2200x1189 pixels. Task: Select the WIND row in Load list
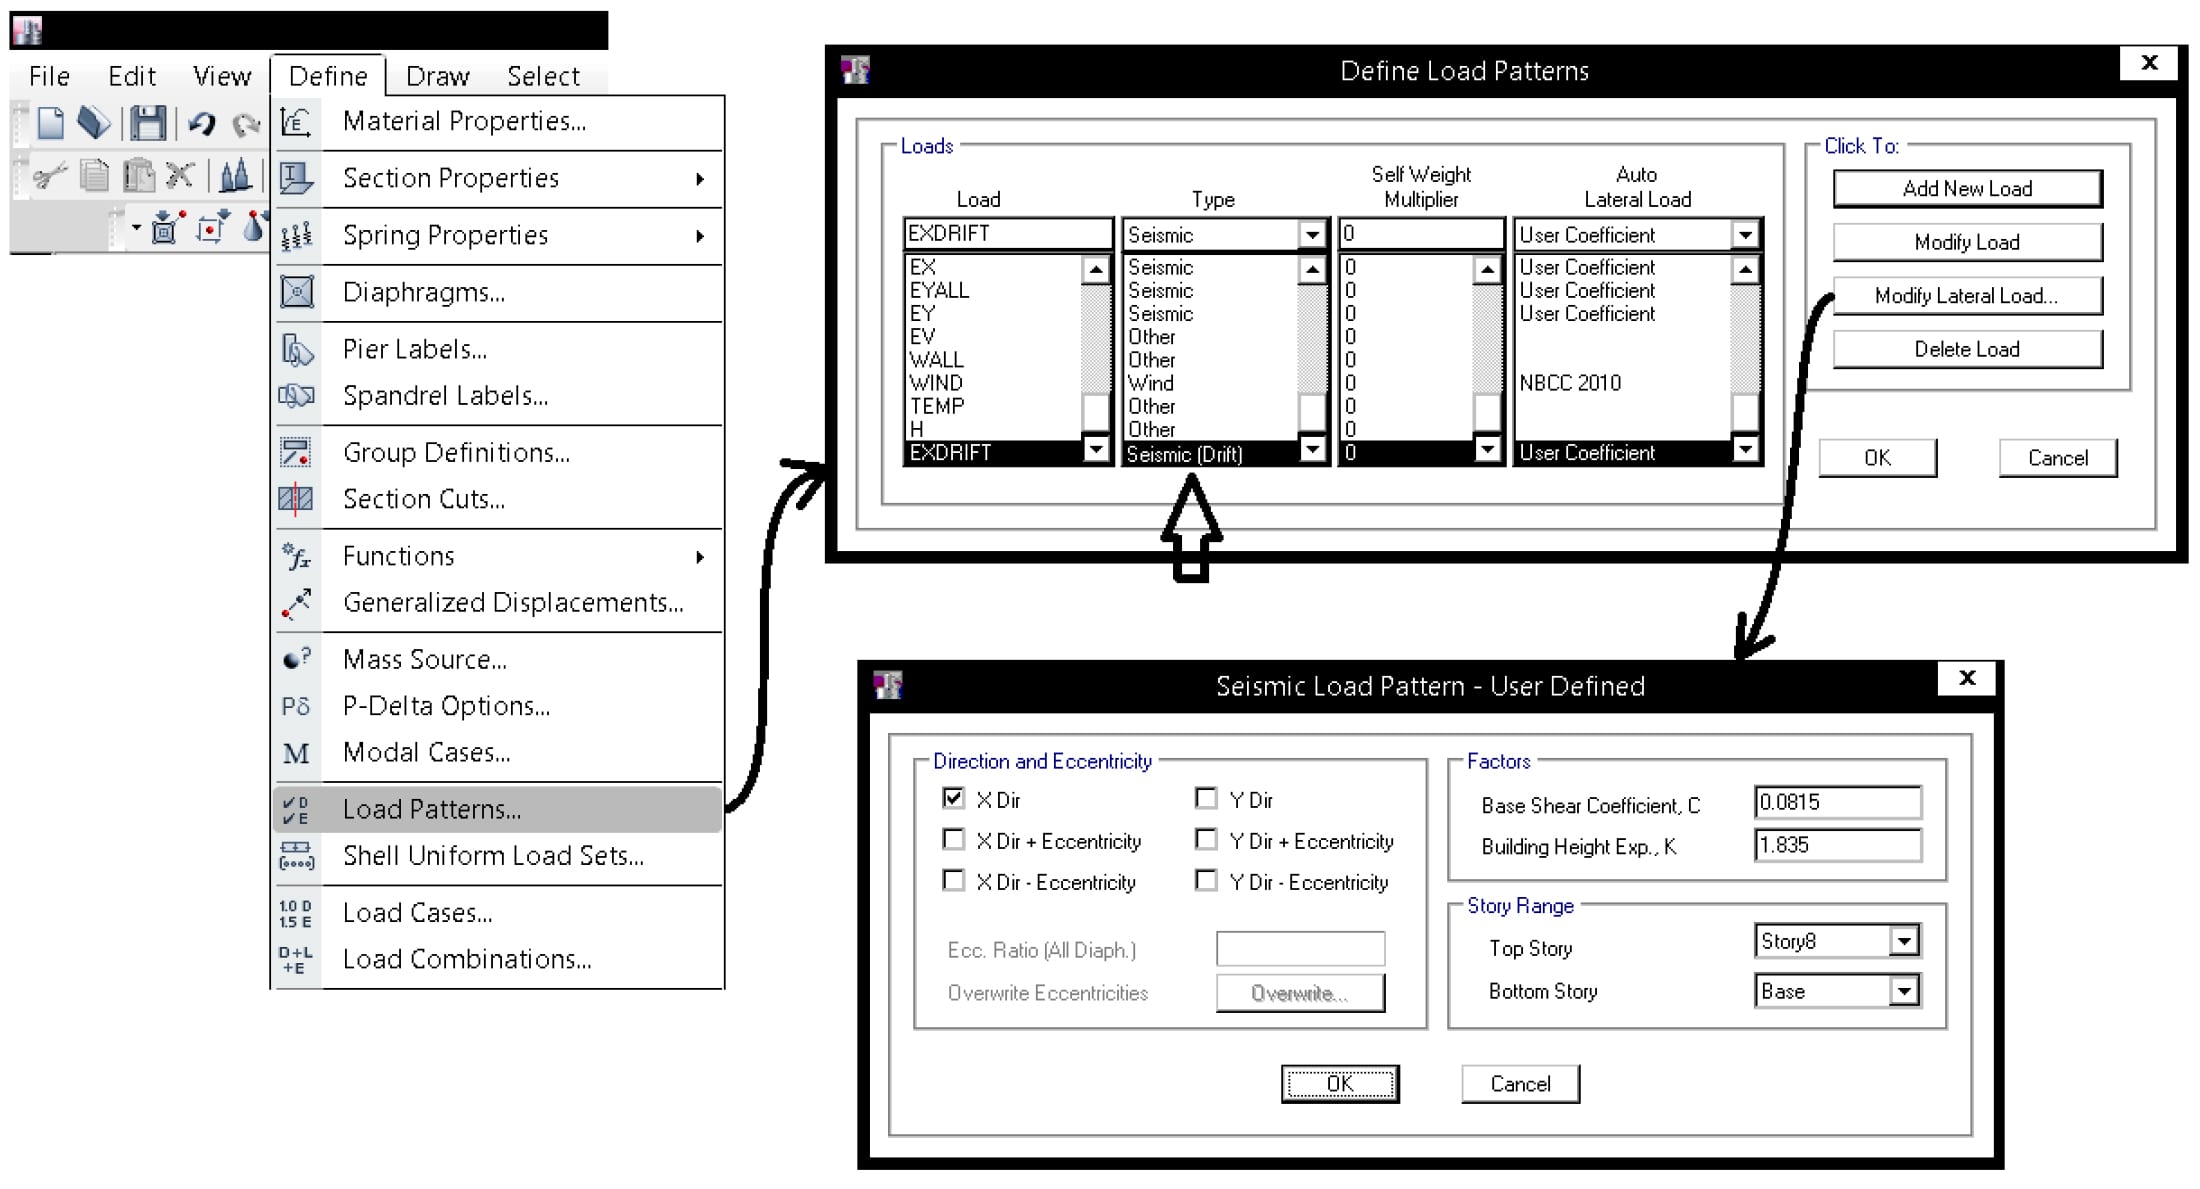(x=994, y=383)
